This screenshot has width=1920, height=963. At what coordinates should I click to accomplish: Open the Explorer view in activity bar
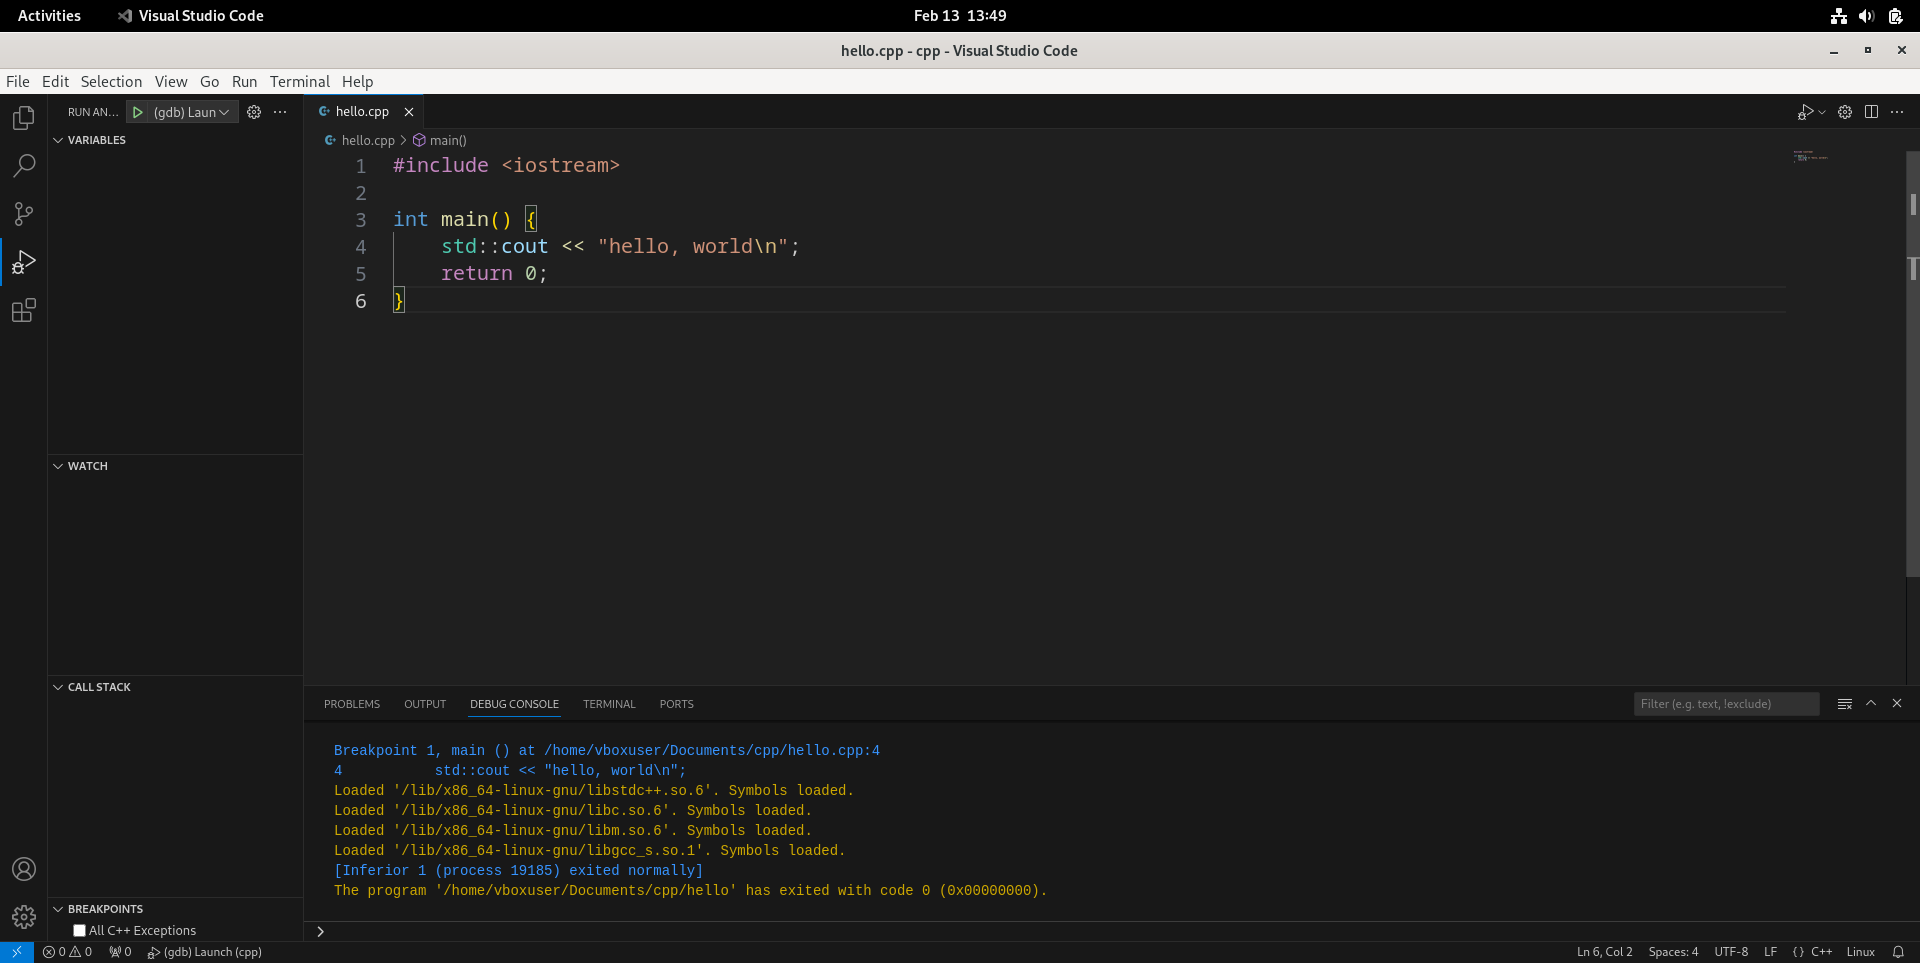point(24,118)
